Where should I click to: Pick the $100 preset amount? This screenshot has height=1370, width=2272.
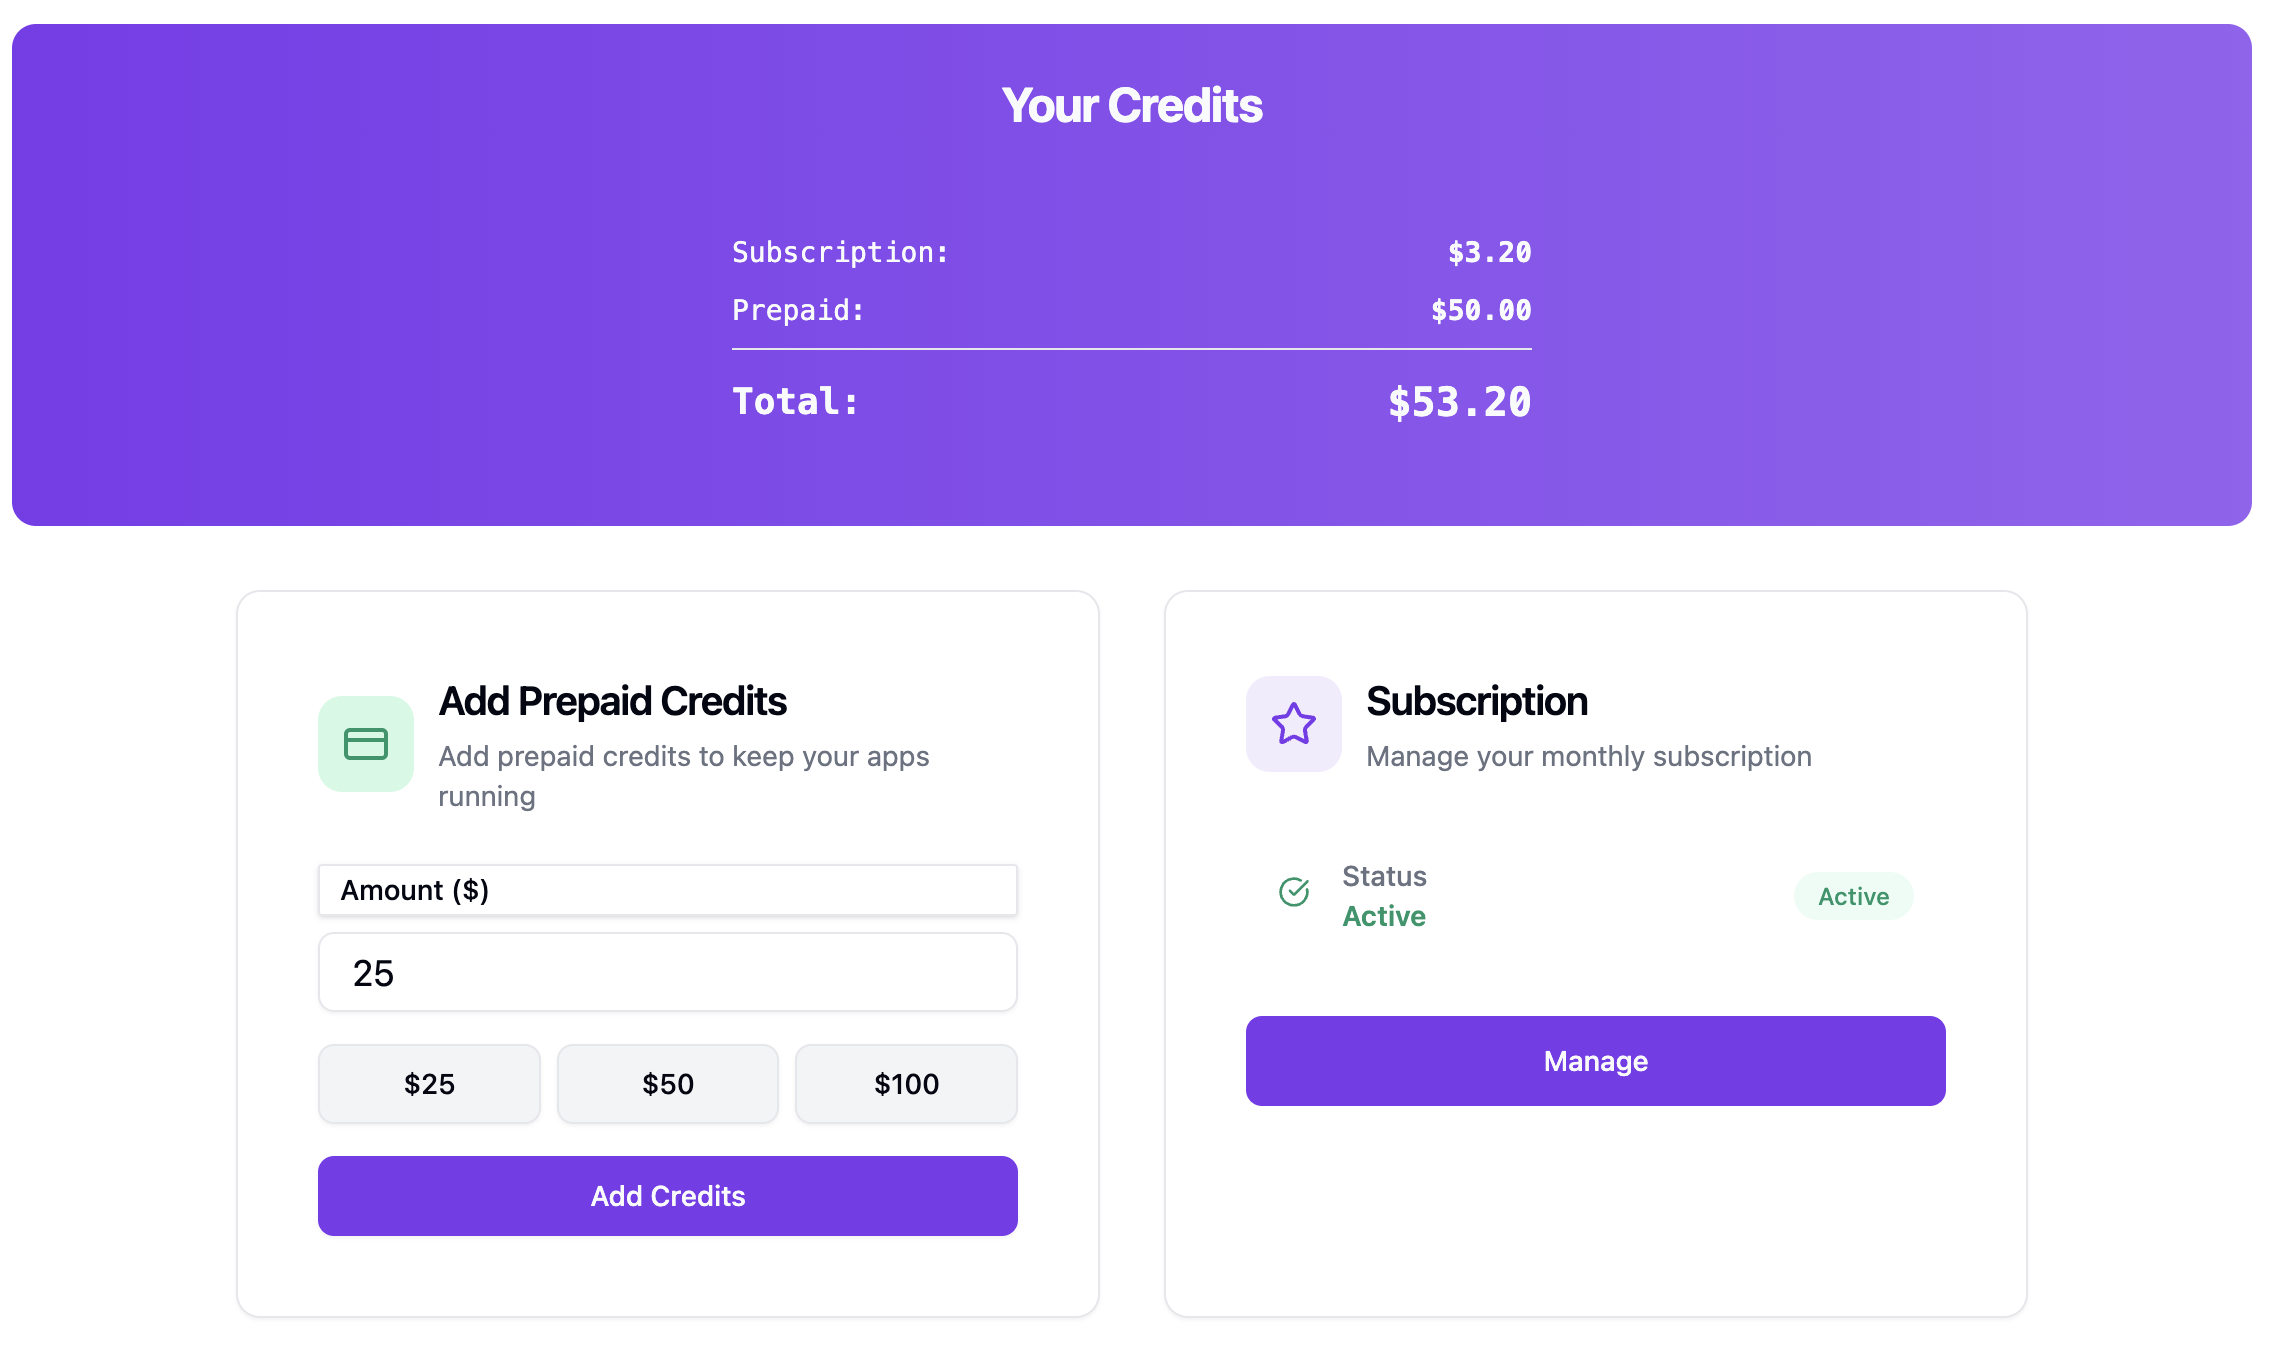[906, 1084]
